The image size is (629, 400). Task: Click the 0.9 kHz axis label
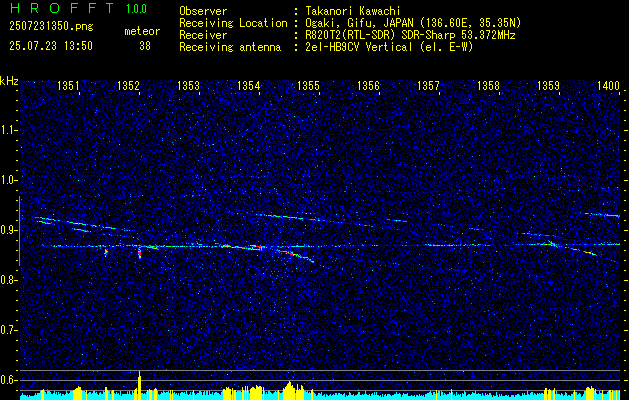[8, 230]
